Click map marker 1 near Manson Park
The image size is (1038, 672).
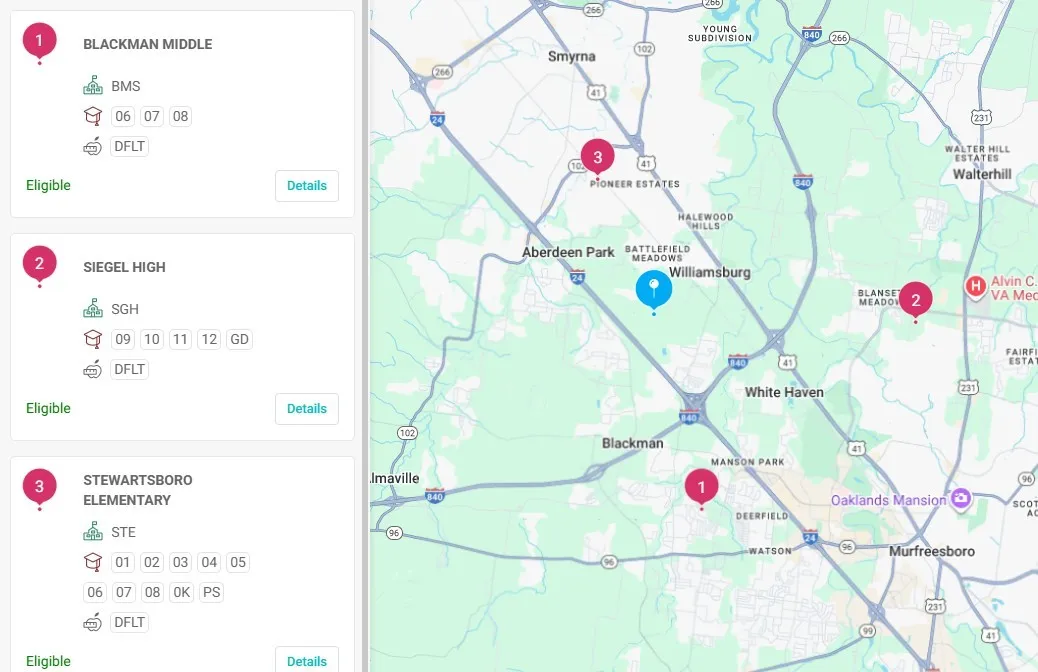(x=701, y=487)
